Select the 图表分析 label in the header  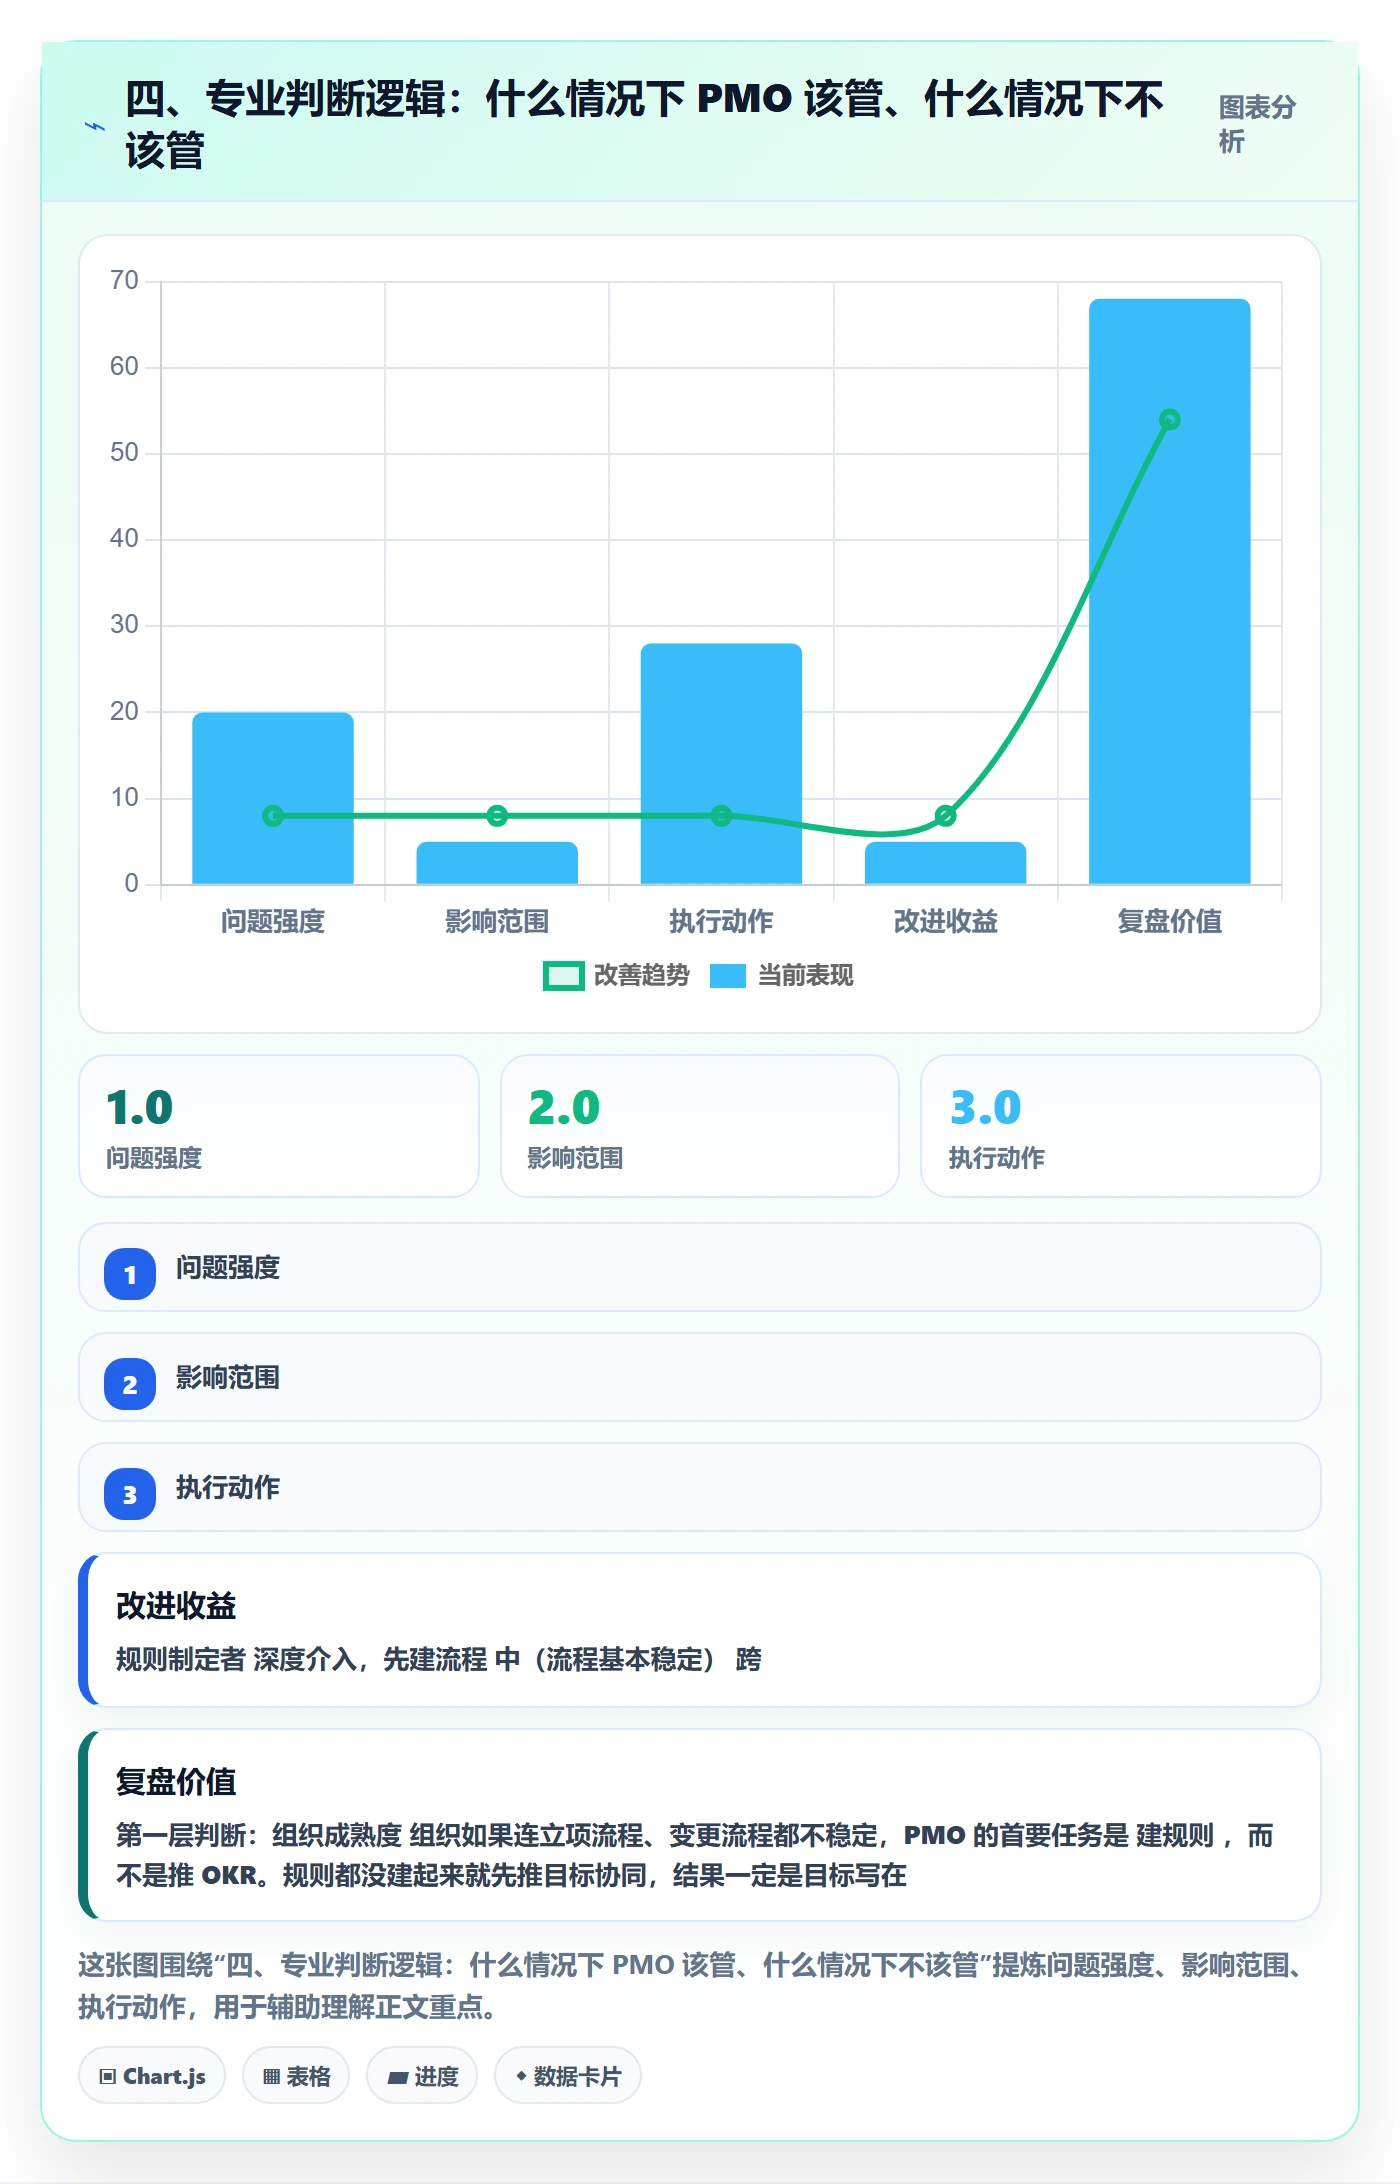1257,124
